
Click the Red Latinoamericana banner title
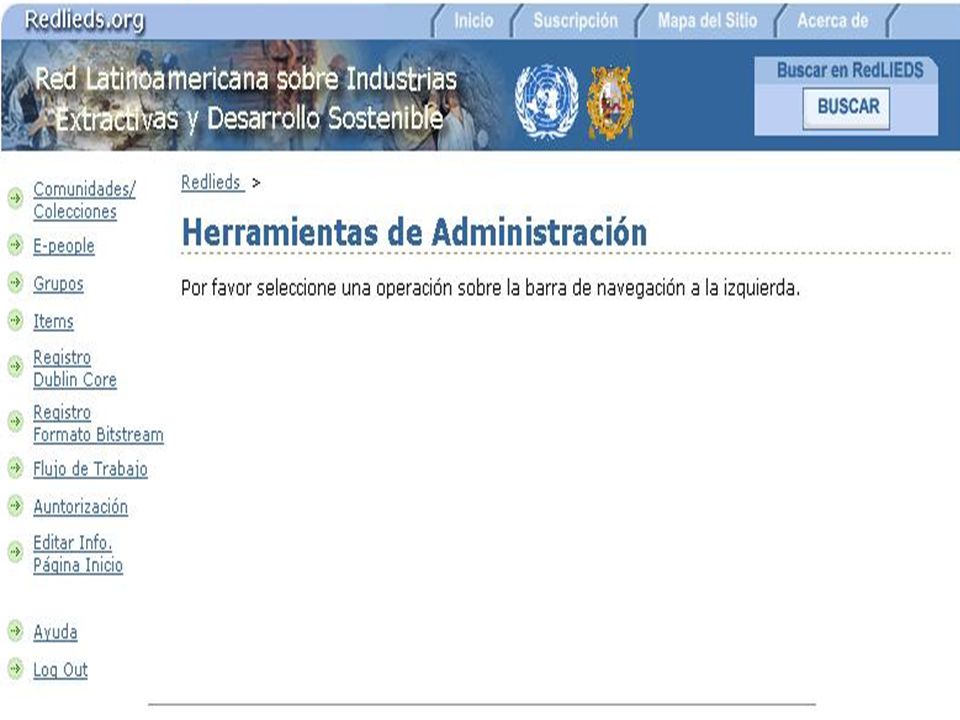(246, 99)
